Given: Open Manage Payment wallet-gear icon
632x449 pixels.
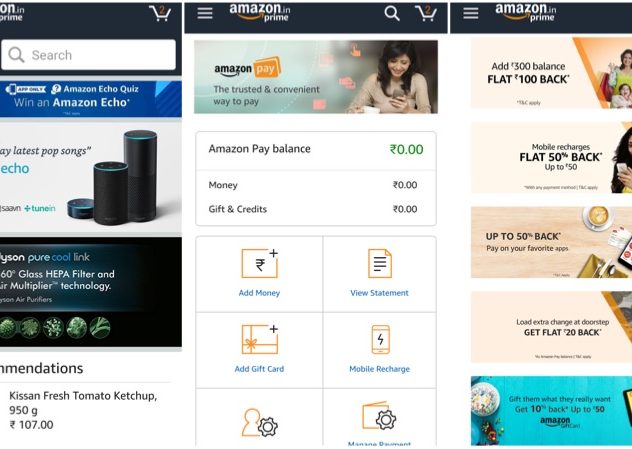Looking at the screenshot, I should tap(379, 416).
